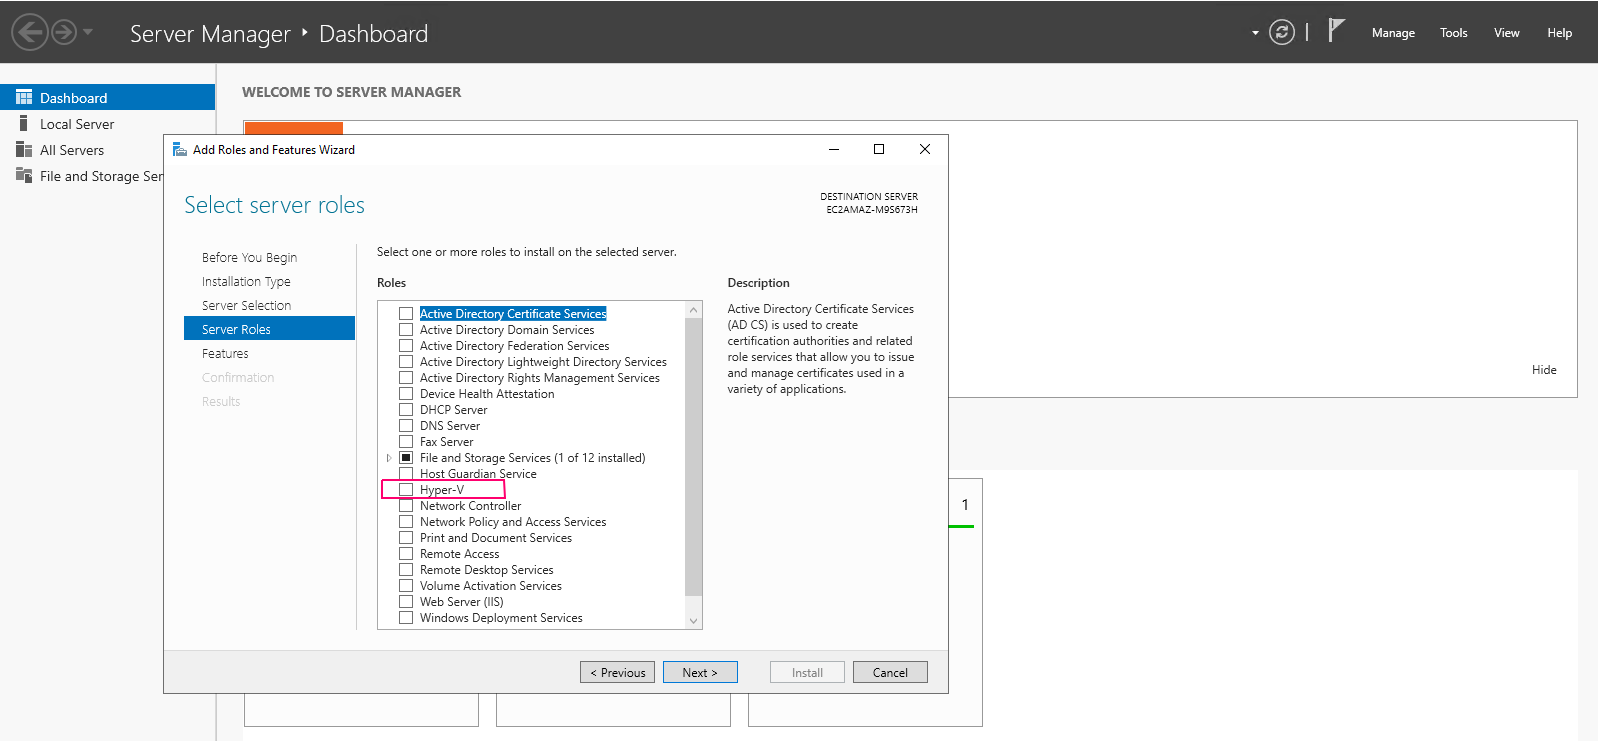This screenshot has width=1598, height=741.
Task: Click the roles list scrollbar thumb
Action: [x=694, y=456]
